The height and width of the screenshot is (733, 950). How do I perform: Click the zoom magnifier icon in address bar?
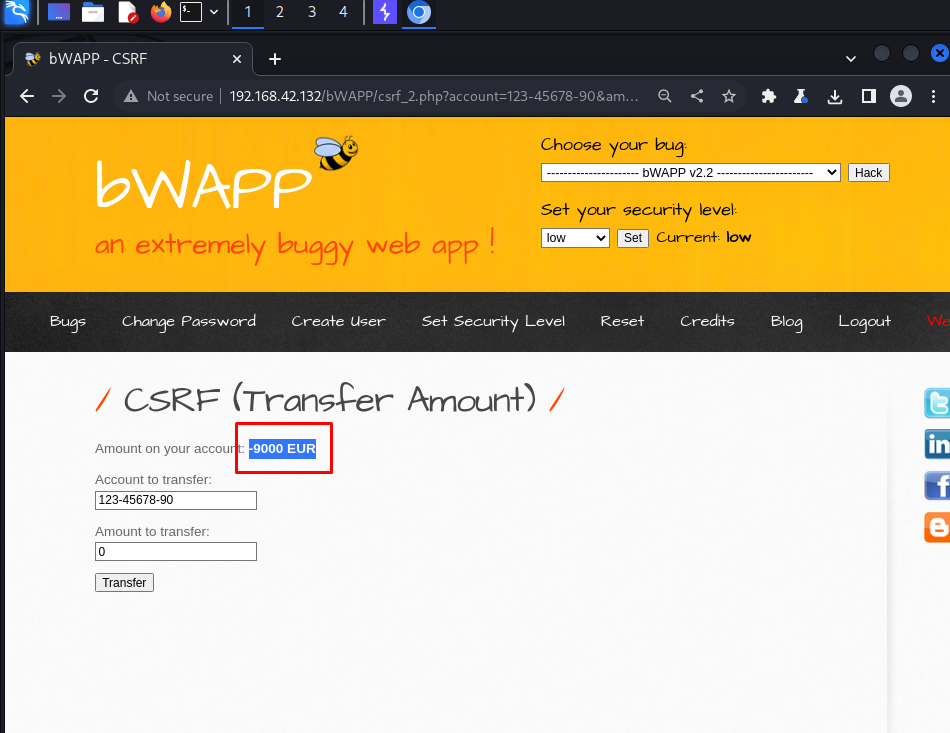pos(665,96)
